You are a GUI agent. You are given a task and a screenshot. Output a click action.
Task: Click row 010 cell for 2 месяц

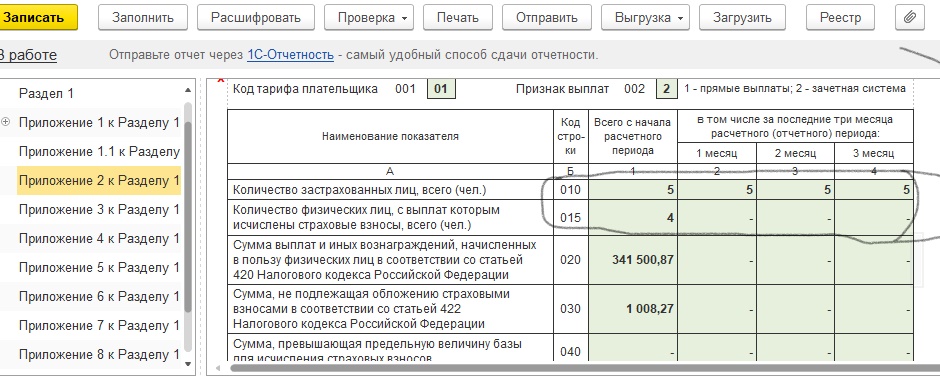[x=796, y=190]
